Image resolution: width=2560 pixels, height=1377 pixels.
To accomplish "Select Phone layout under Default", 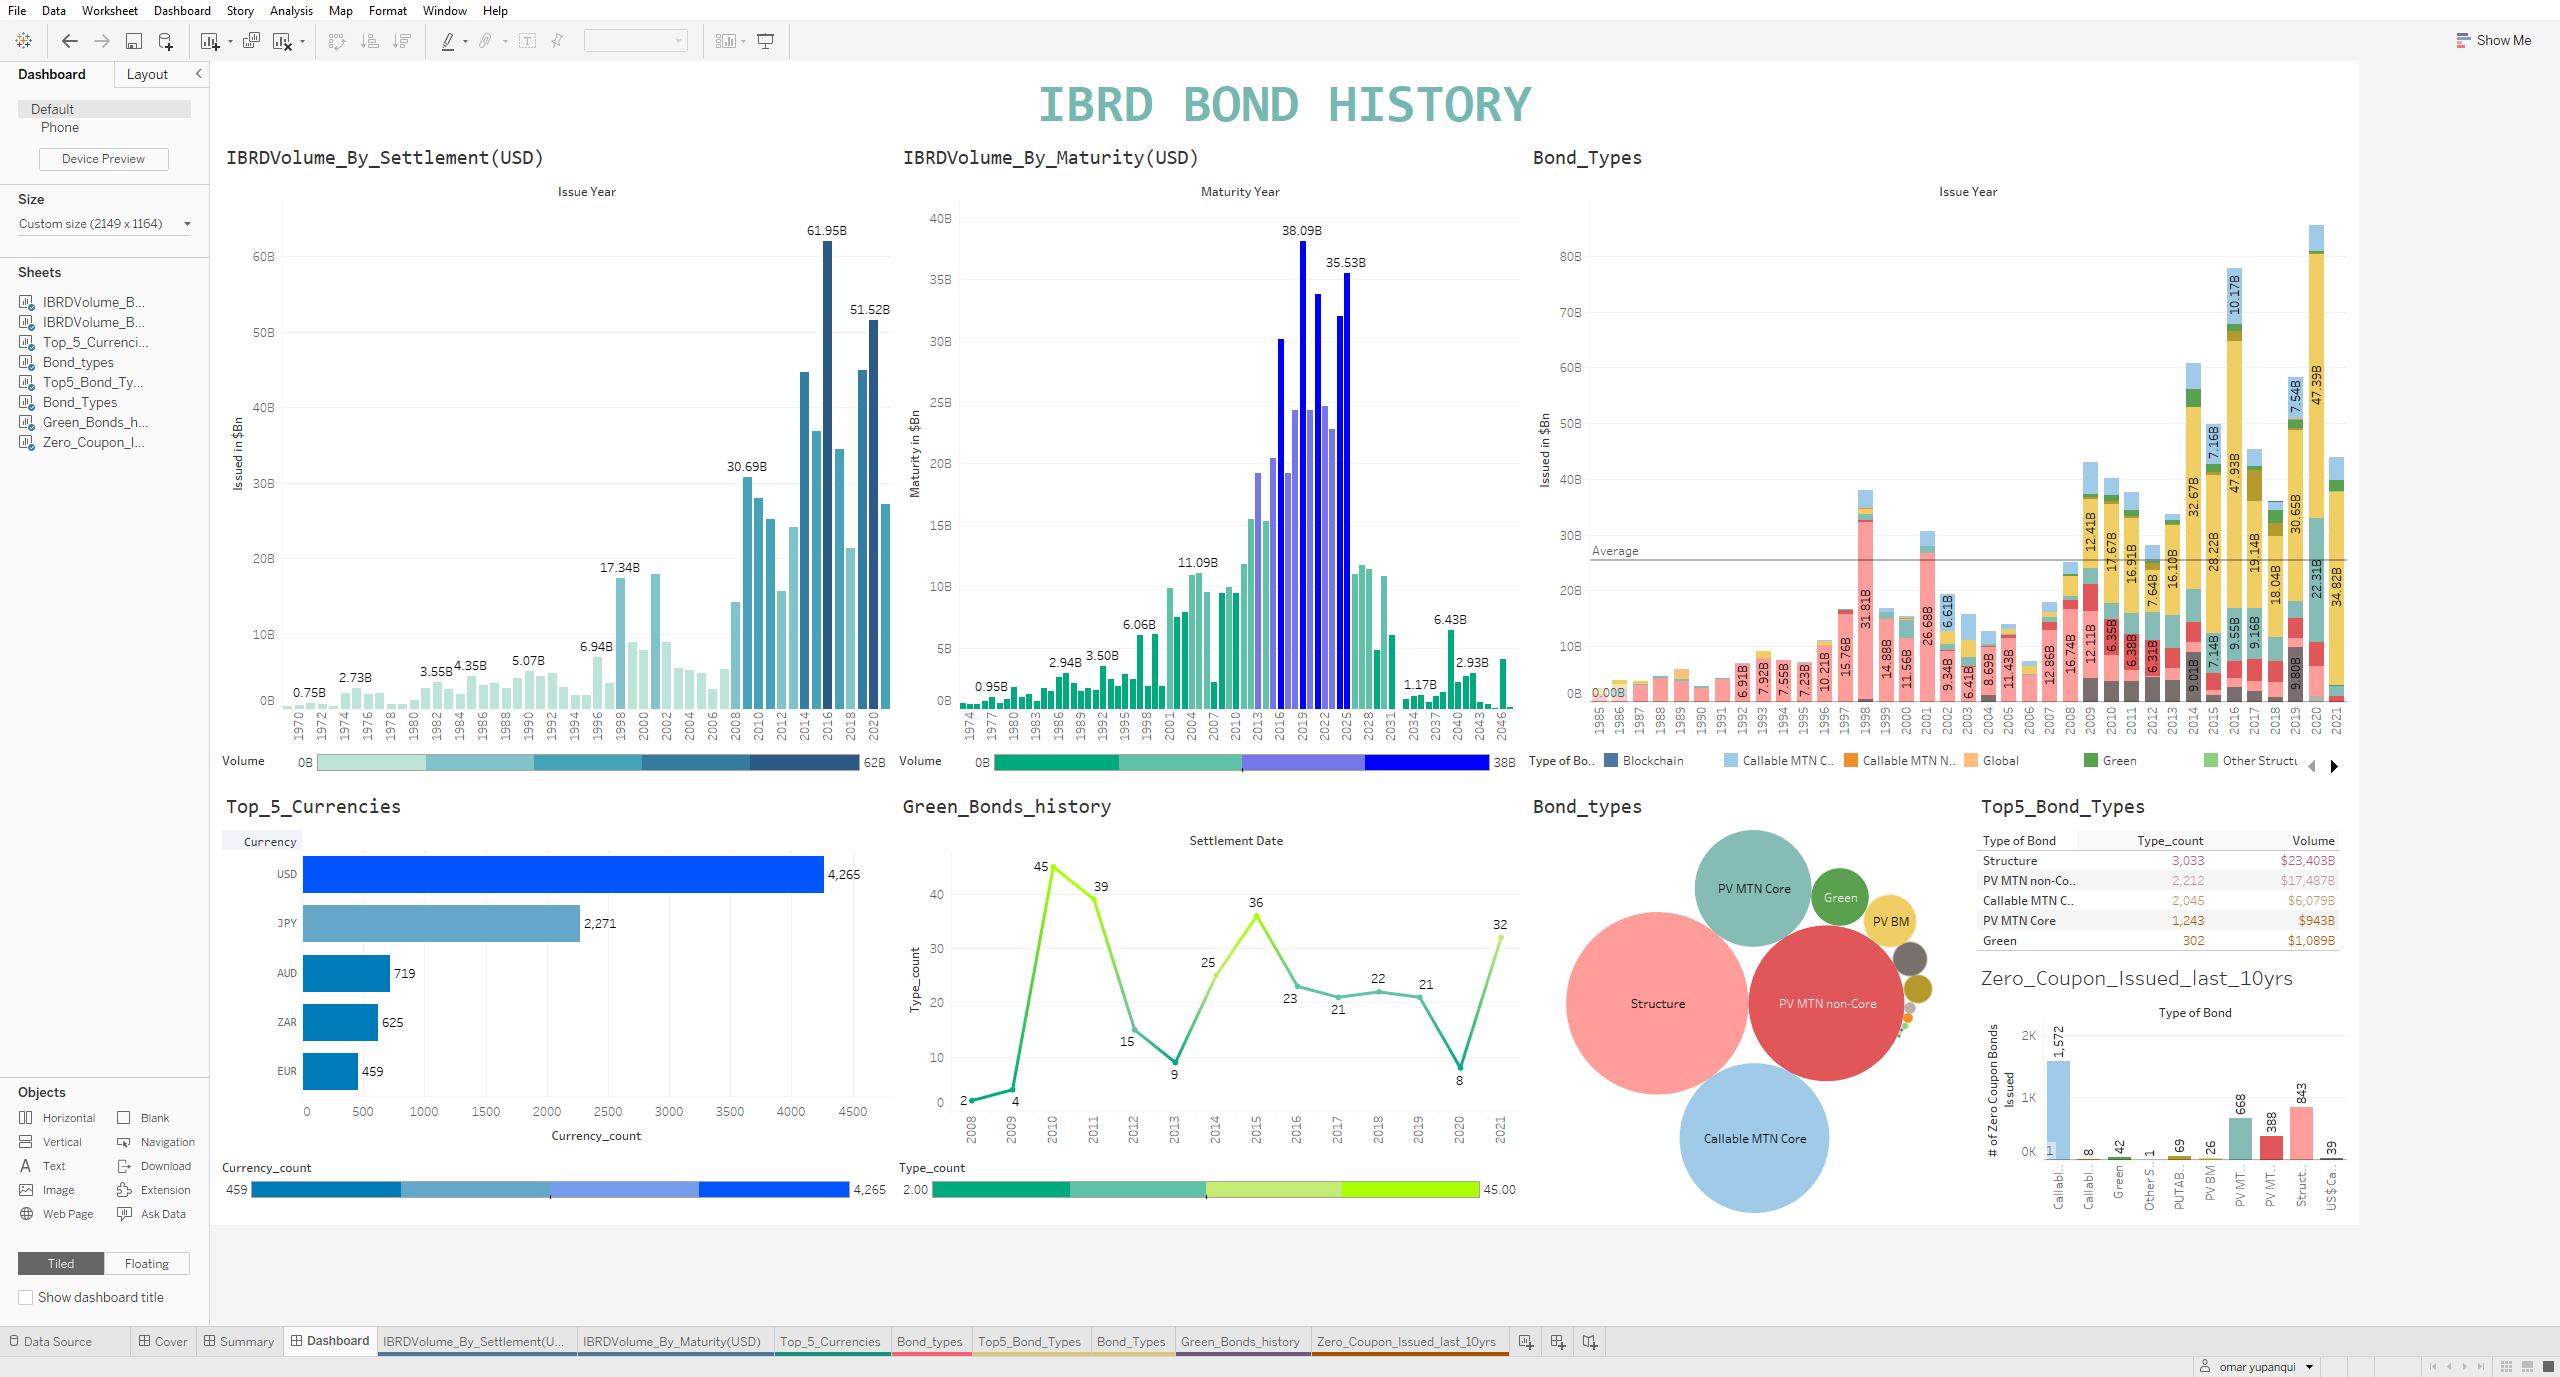I will 60,127.
